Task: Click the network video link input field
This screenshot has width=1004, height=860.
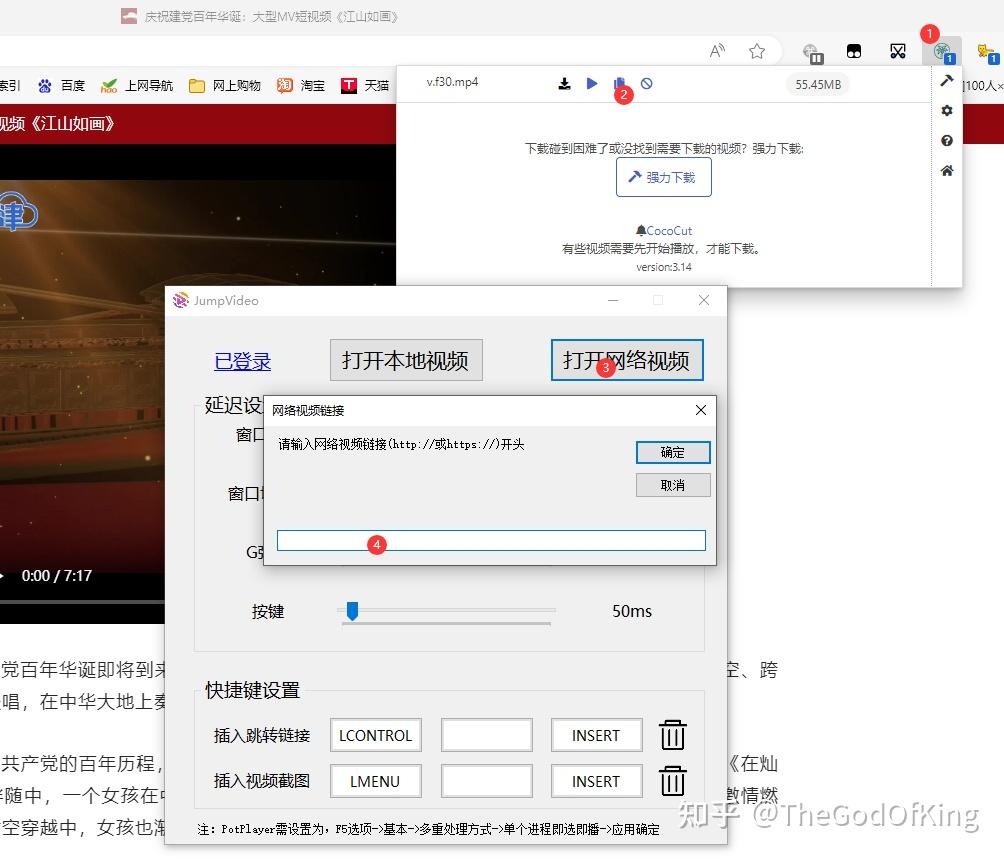Action: point(491,540)
